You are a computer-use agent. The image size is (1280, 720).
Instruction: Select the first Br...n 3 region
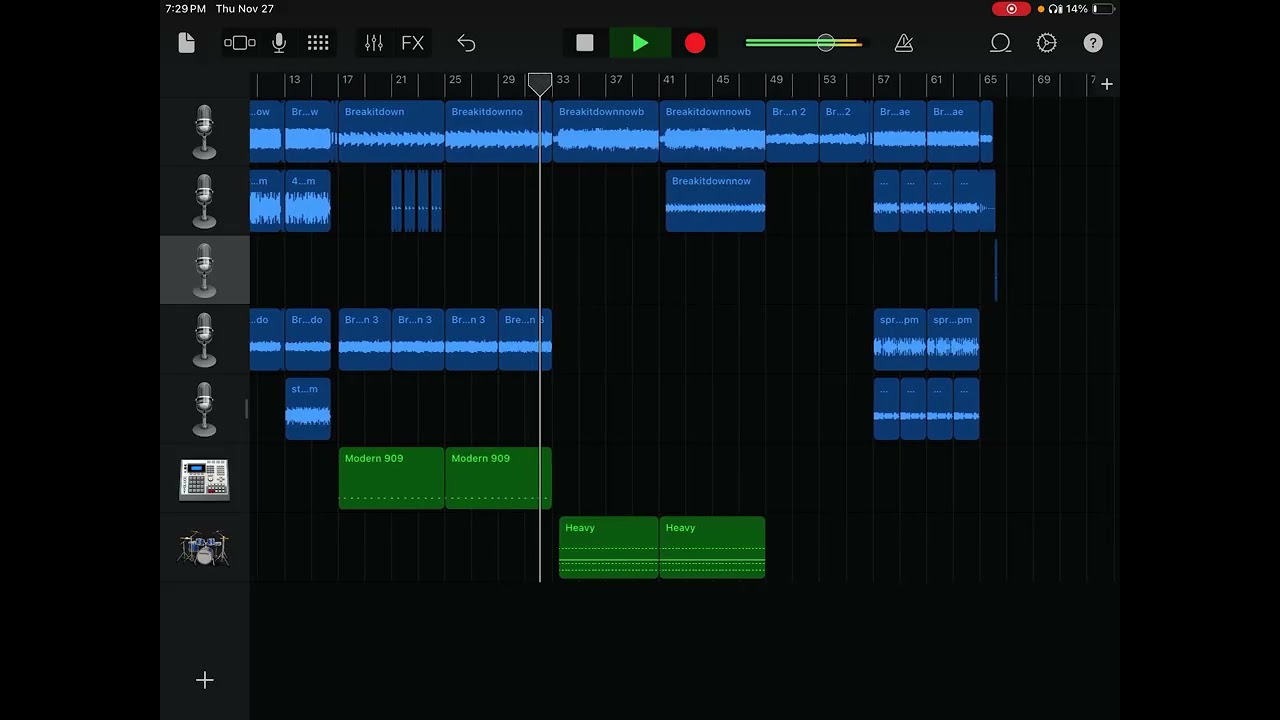click(364, 340)
